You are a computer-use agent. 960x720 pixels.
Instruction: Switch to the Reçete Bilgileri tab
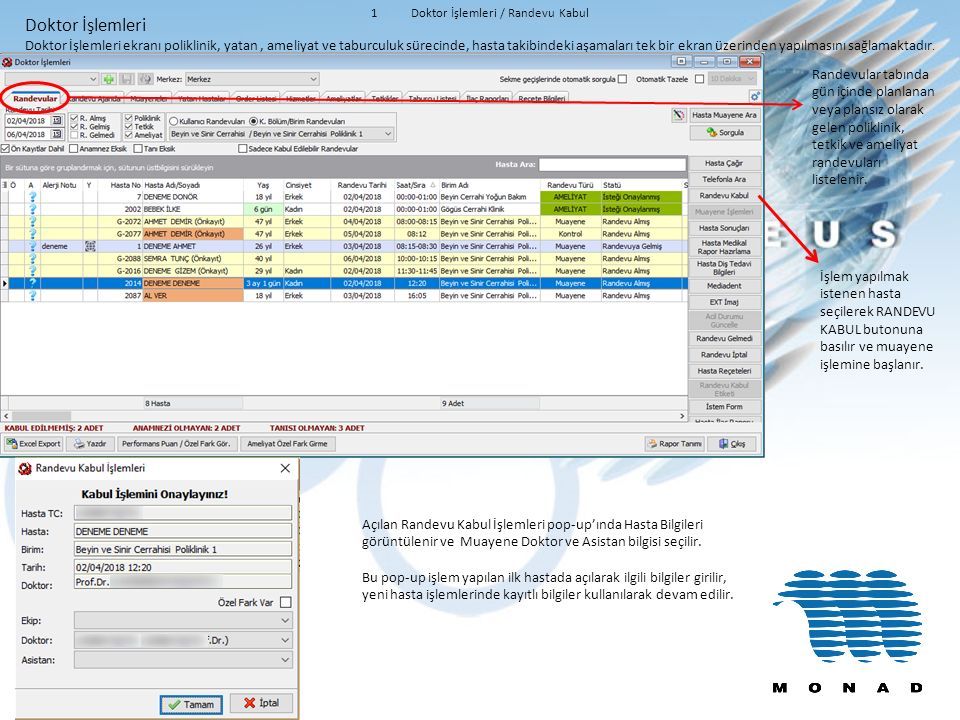click(541, 99)
